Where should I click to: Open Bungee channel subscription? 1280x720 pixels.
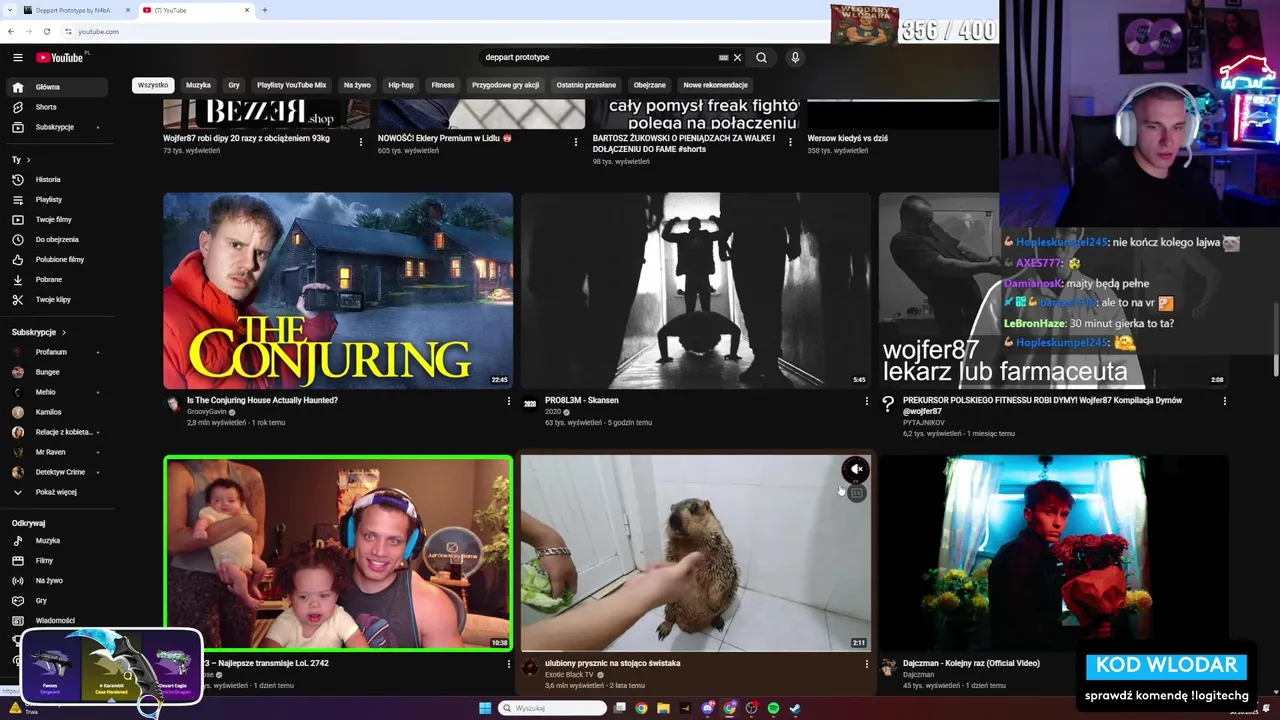point(58,372)
